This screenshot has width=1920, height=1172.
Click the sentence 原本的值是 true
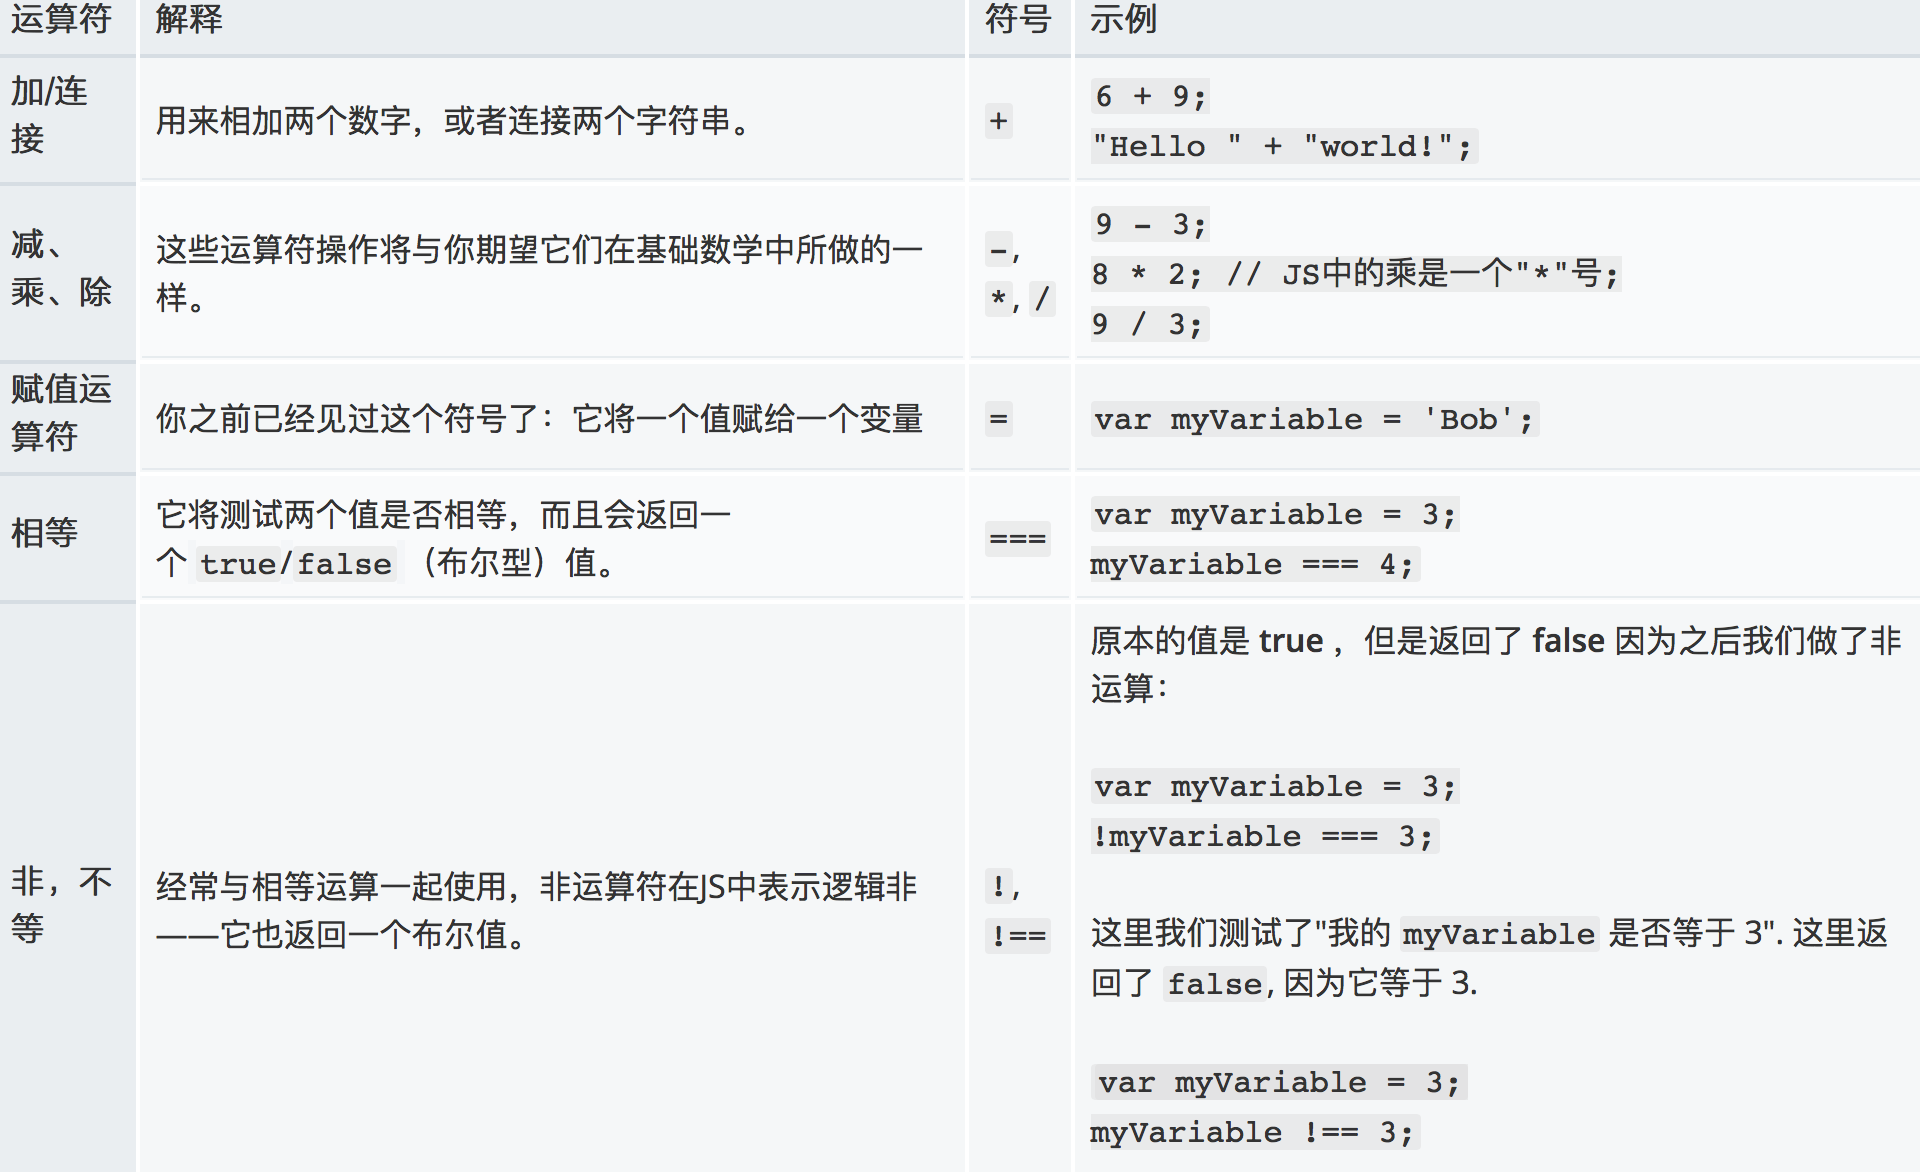1207,640
